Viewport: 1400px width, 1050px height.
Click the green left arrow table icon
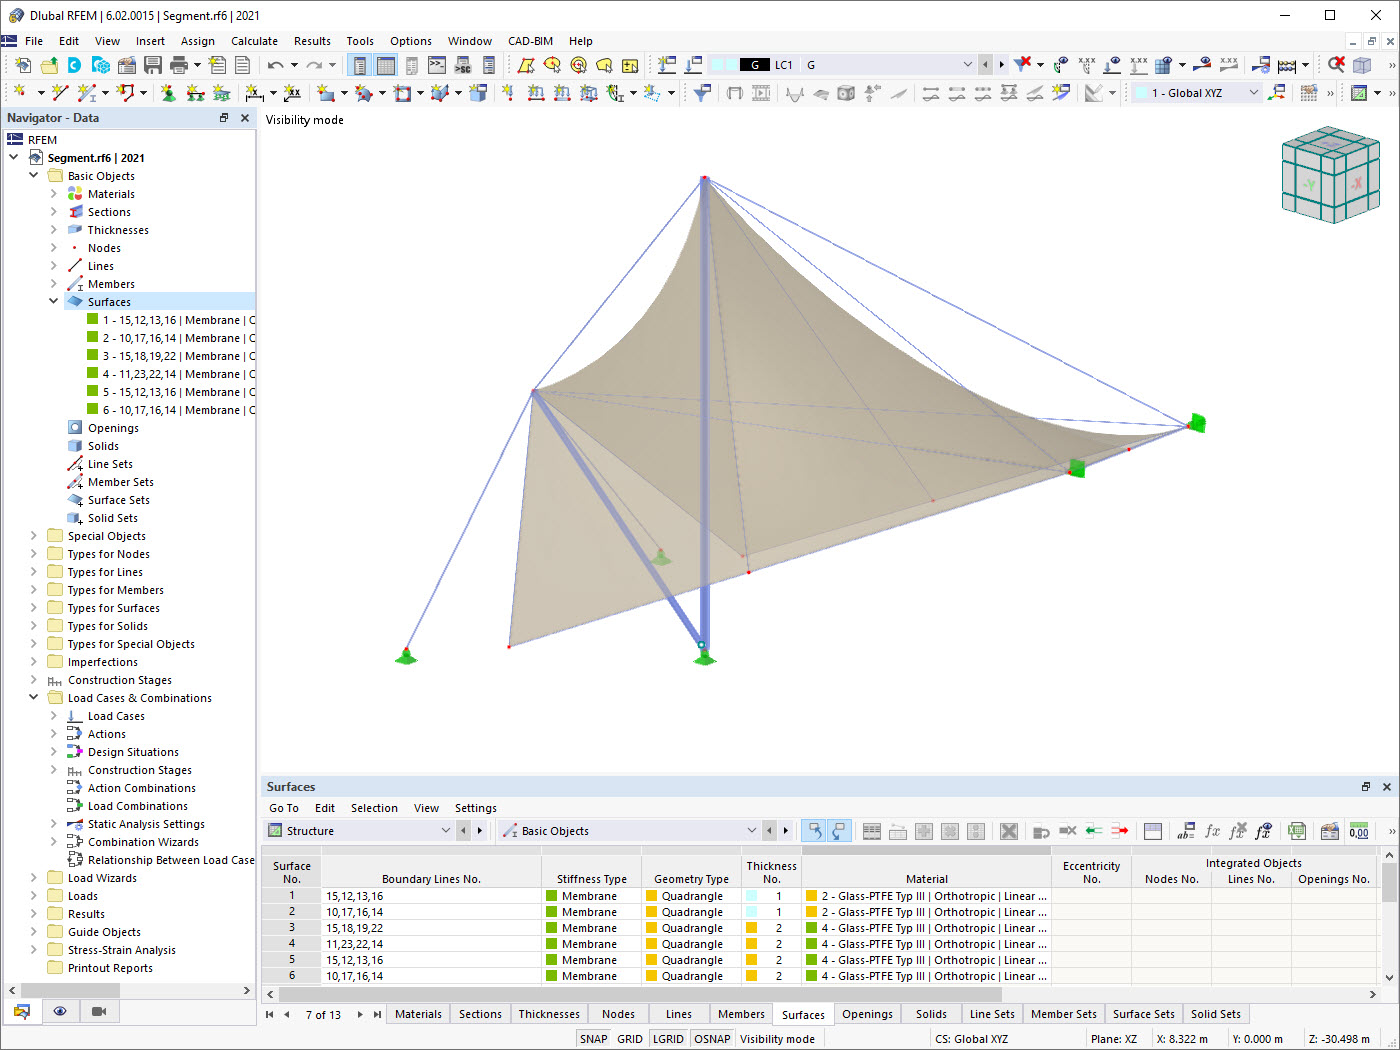point(1094,831)
